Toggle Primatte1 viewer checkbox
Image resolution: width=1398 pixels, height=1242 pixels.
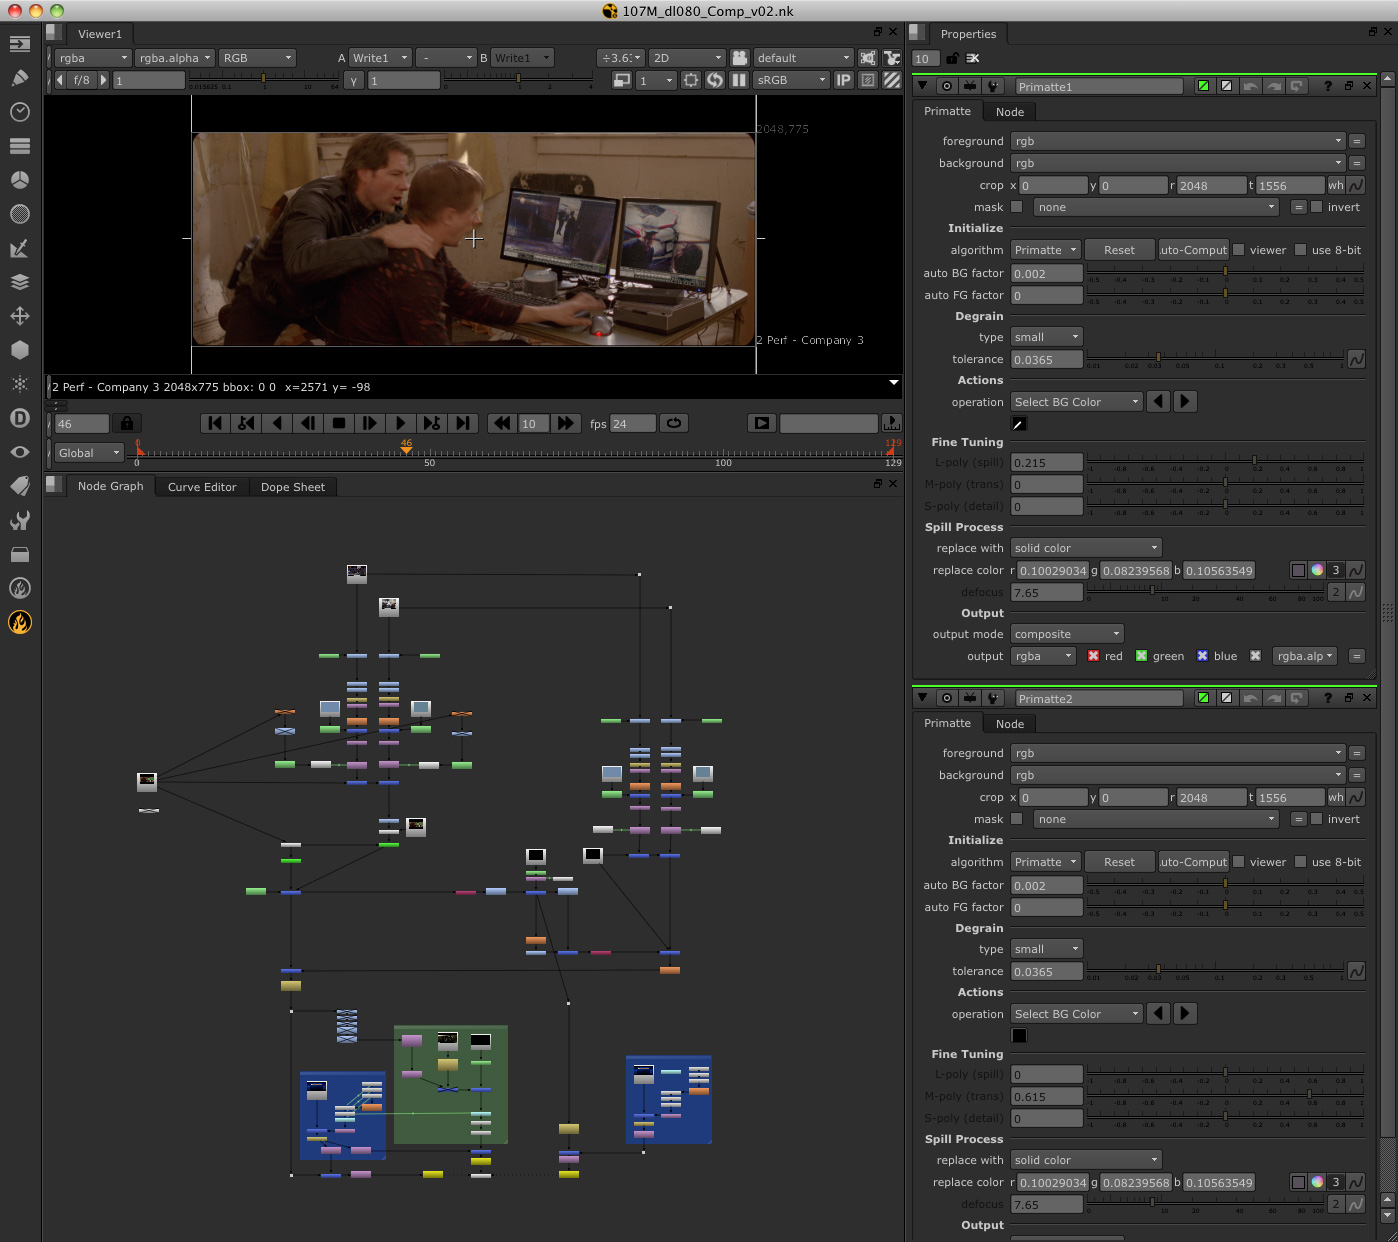[1239, 250]
